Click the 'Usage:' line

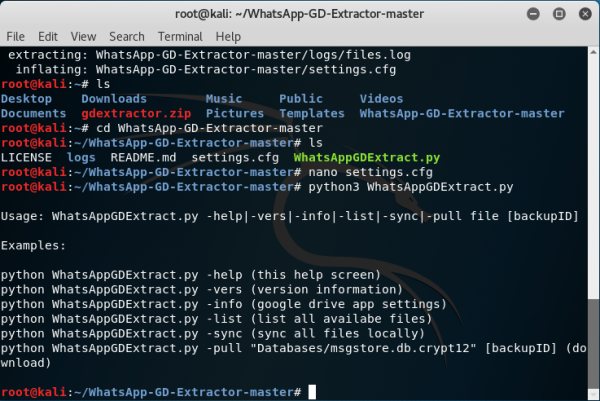coord(290,216)
